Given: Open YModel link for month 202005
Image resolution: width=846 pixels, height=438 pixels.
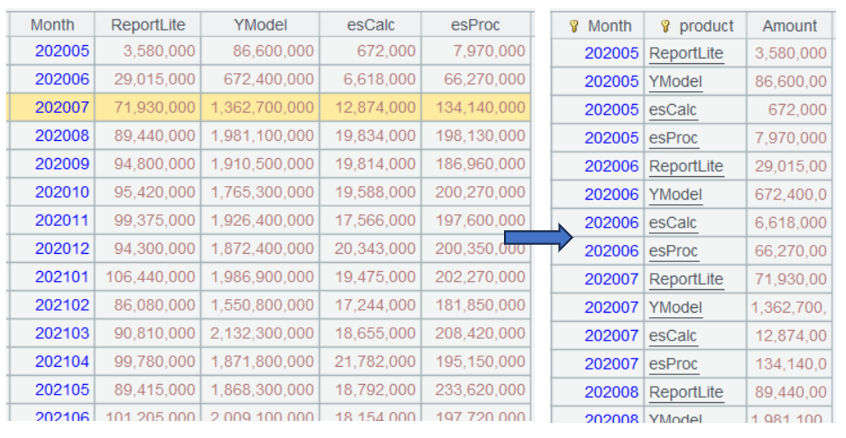Looking at the screenshot, I should click(x=675, y=81).
